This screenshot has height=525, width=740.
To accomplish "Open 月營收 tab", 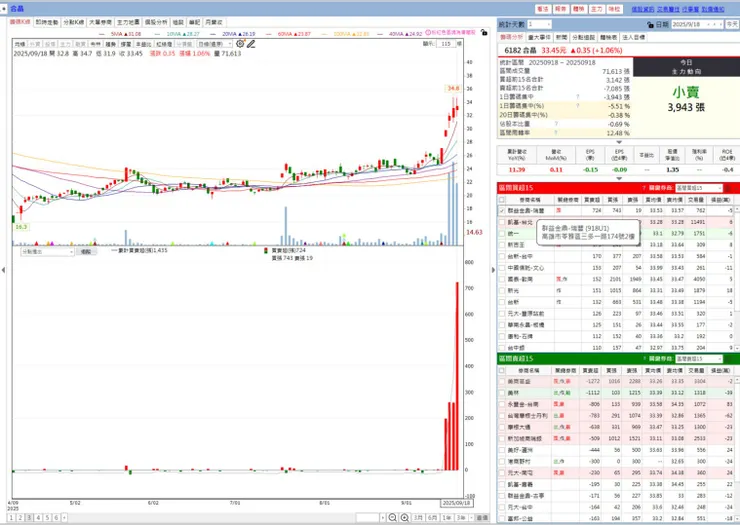I will [x=215, y=22].
